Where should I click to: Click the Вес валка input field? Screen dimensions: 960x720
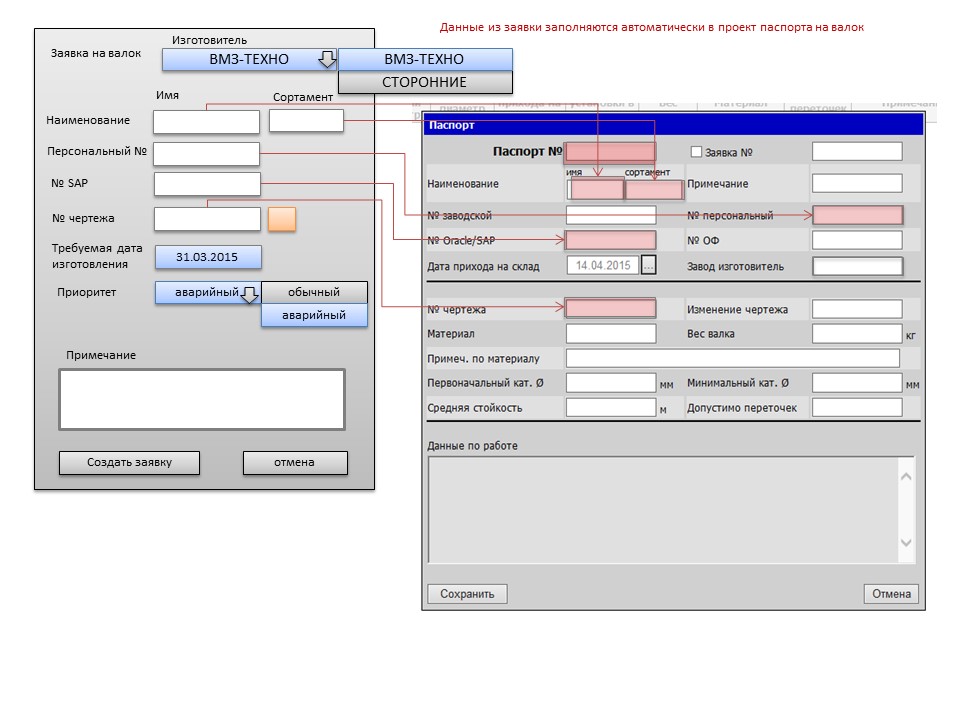(x=857, y=334)
